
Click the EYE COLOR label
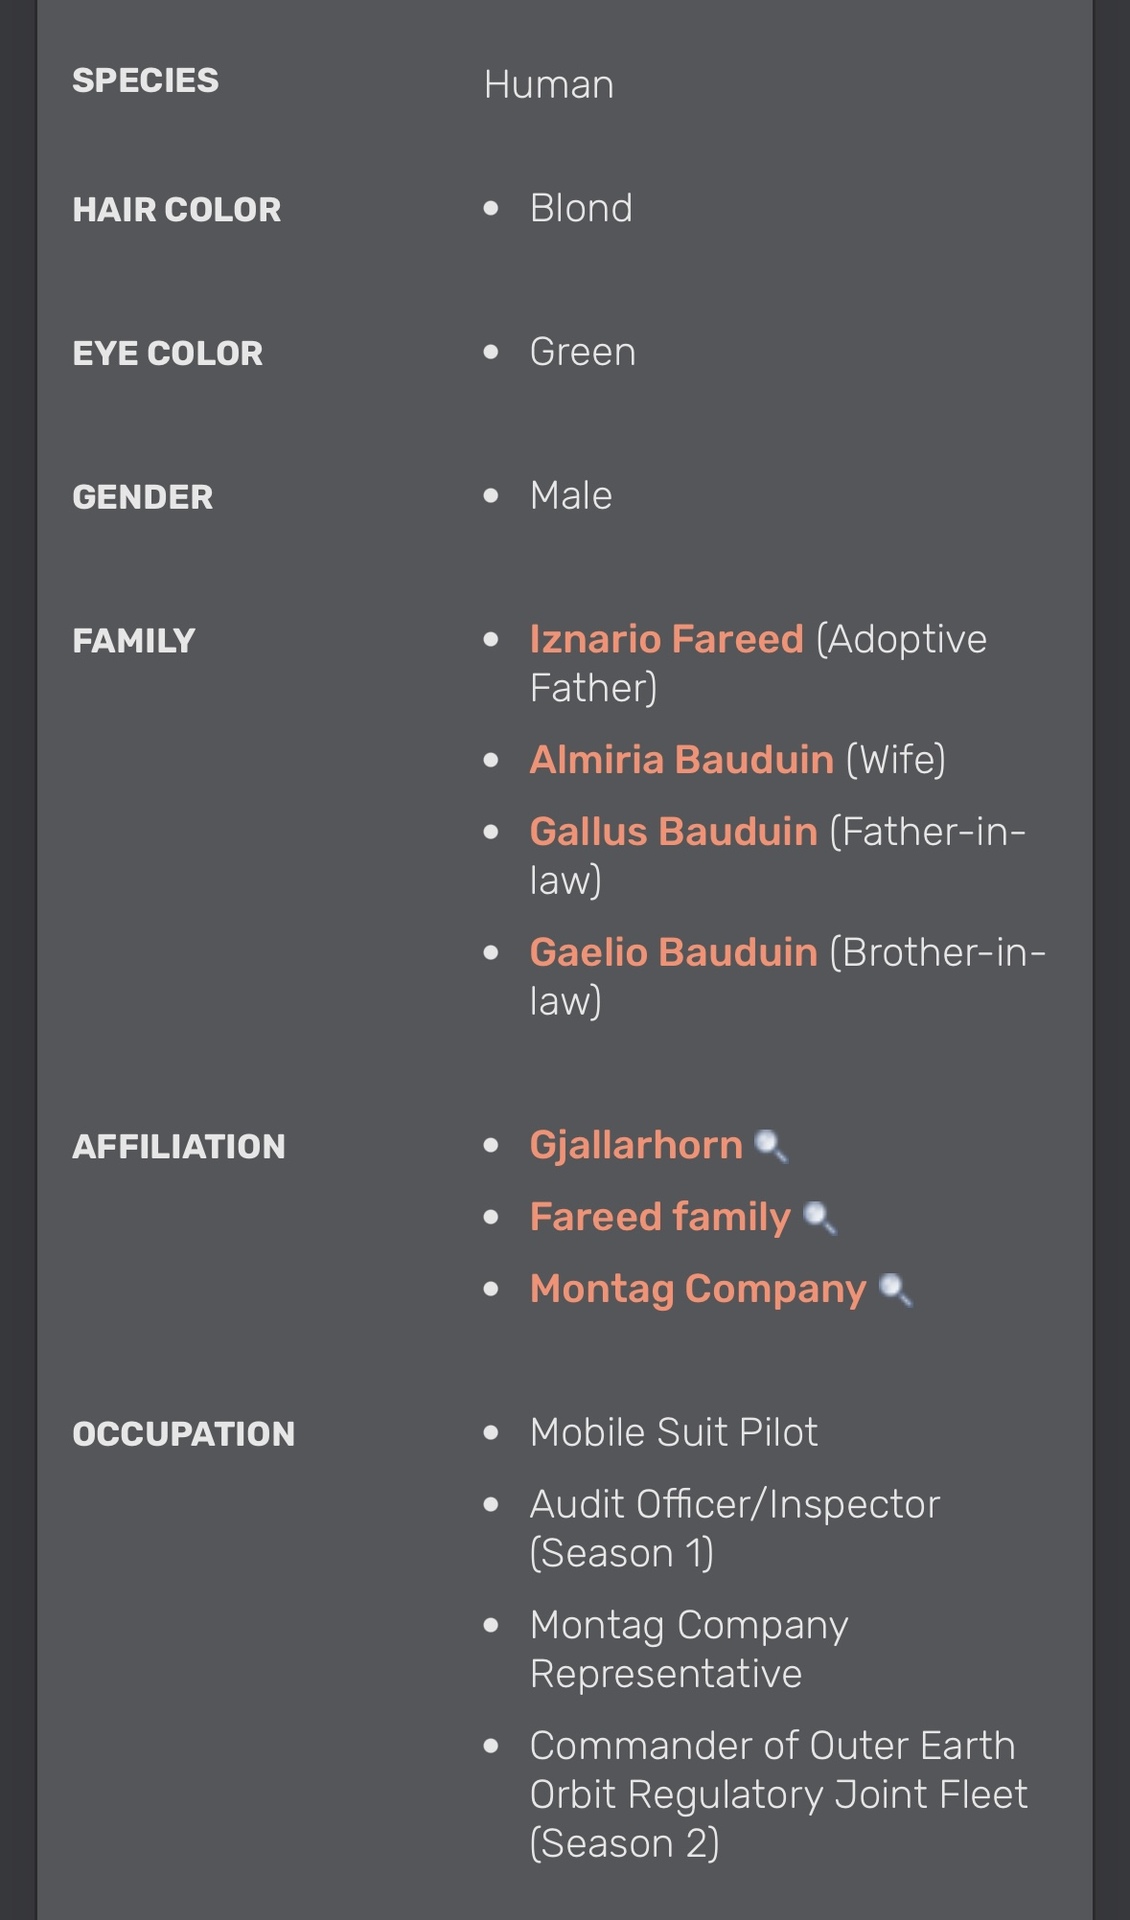[x=167, y=354]
